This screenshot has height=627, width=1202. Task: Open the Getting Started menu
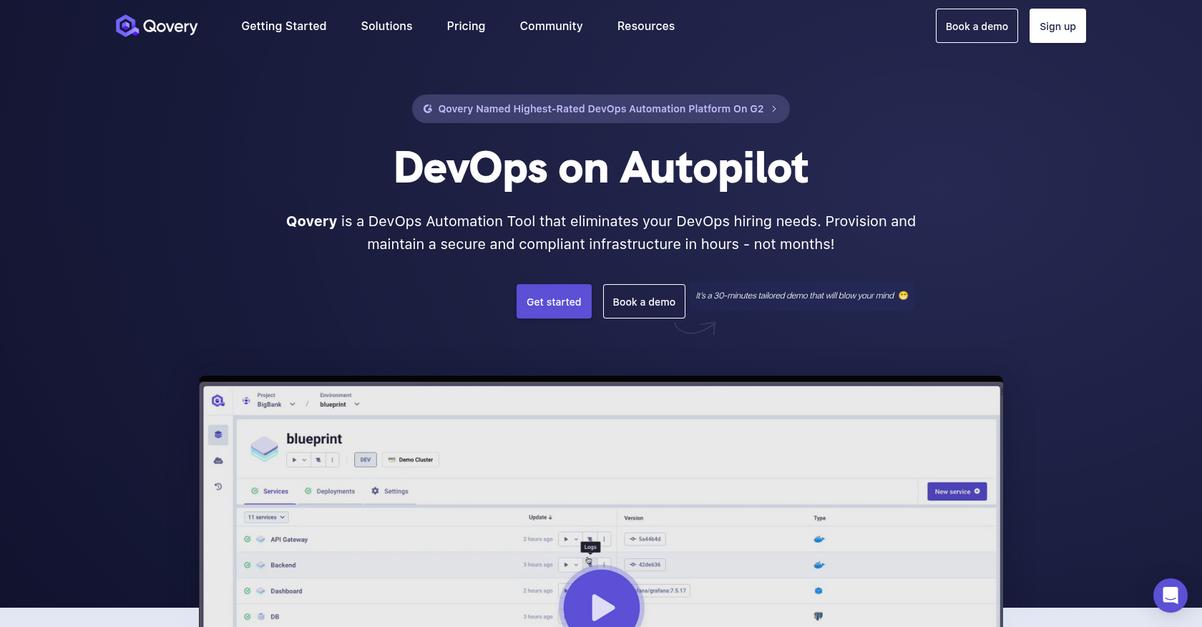point(284,26)
